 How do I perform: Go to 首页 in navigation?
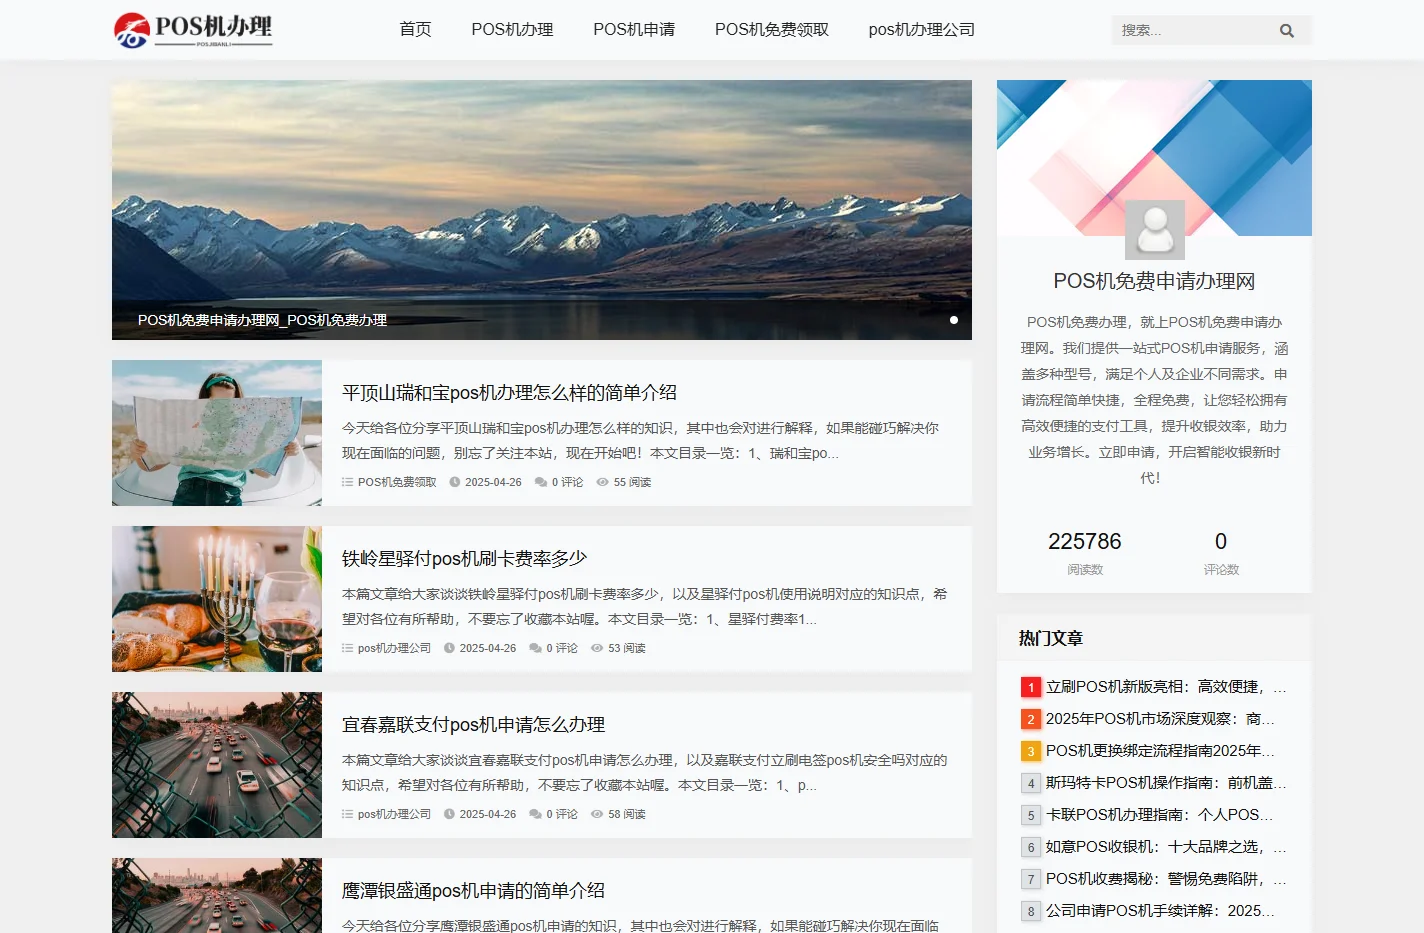pos(415,30)
